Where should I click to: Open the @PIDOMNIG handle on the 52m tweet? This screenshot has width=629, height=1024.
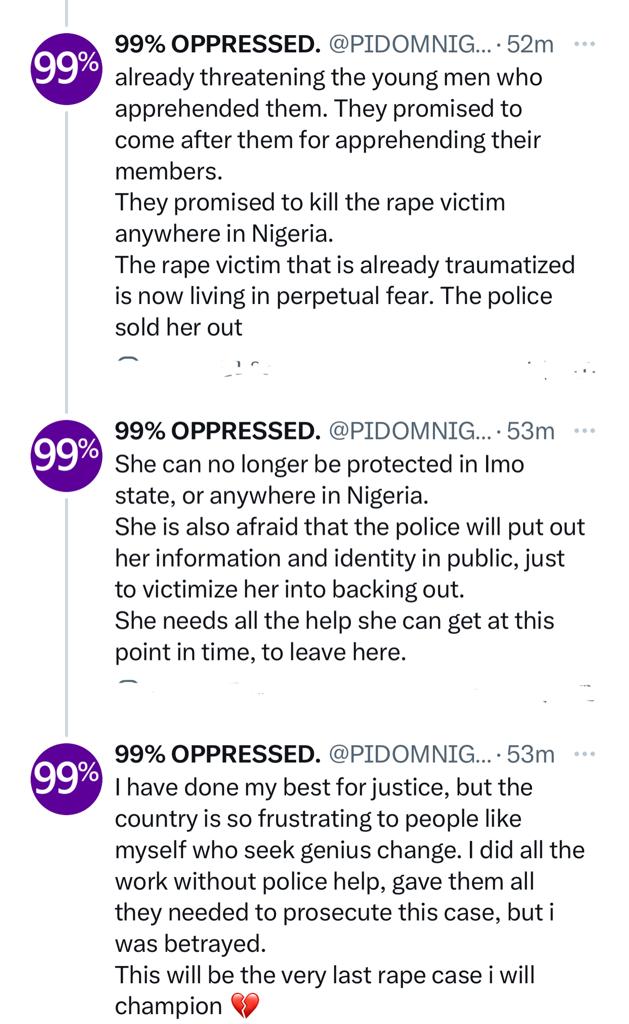[409, 45]
